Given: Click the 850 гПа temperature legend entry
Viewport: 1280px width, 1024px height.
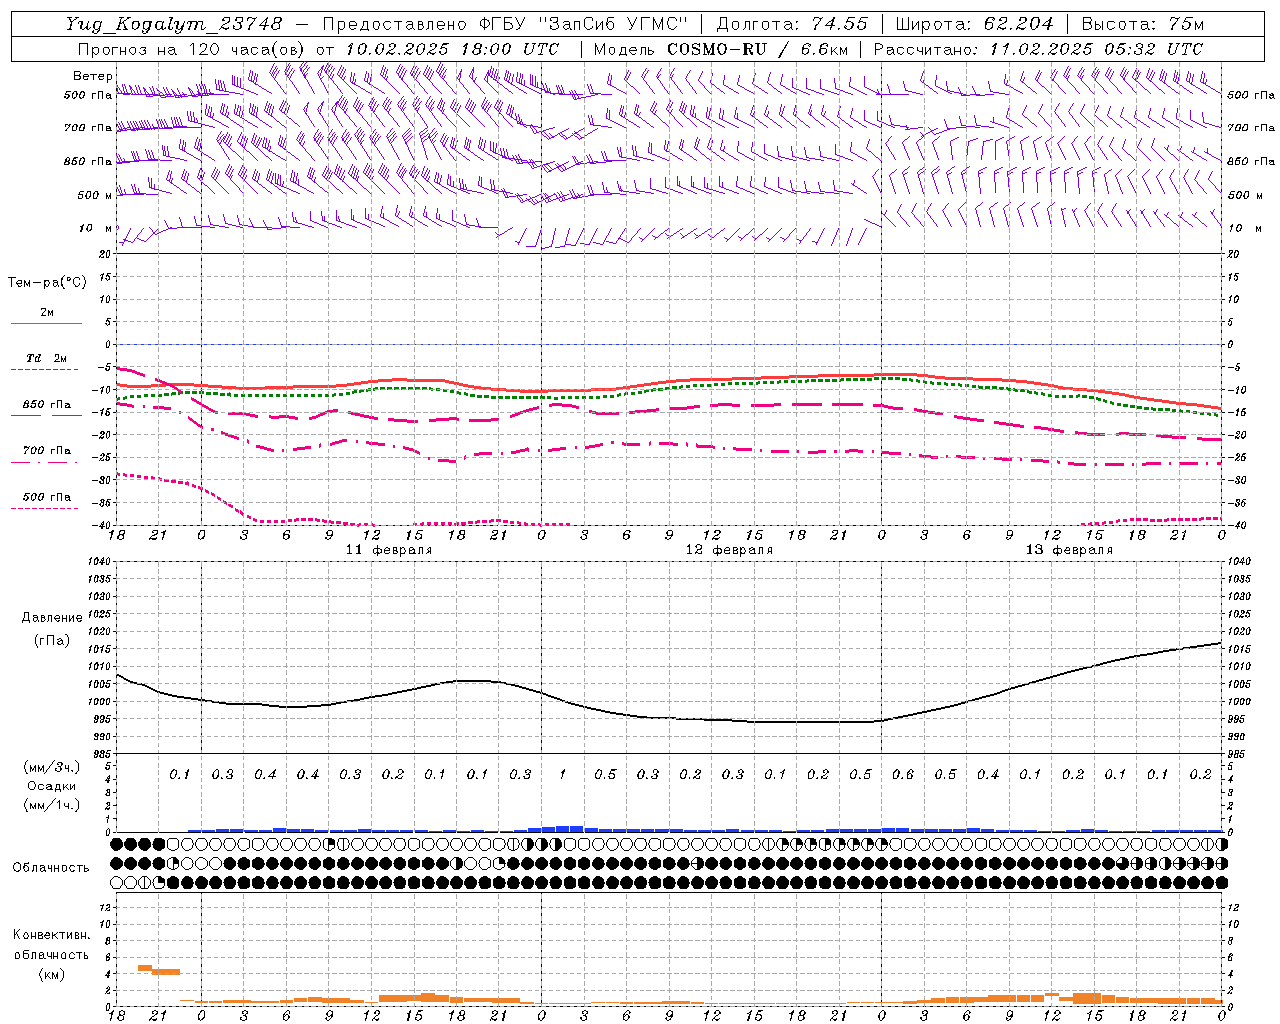Looking at the screenshot, I should (x=47, y=405).
